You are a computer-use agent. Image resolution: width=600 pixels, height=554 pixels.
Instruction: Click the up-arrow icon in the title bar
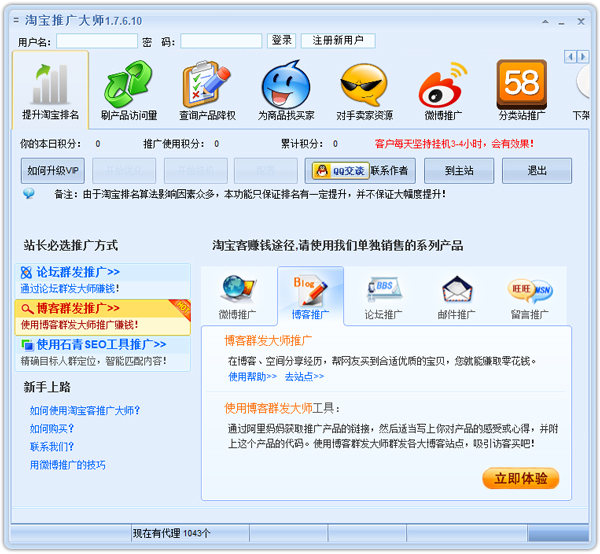(x=545, y=22)
